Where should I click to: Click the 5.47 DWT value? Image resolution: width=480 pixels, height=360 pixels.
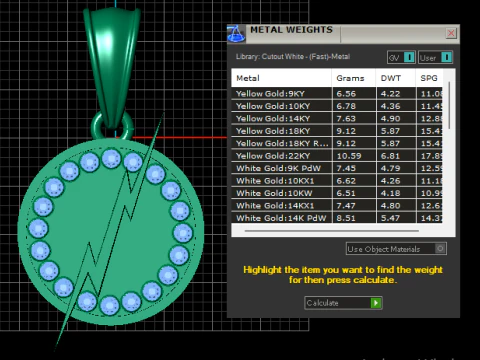pos(390,218)
